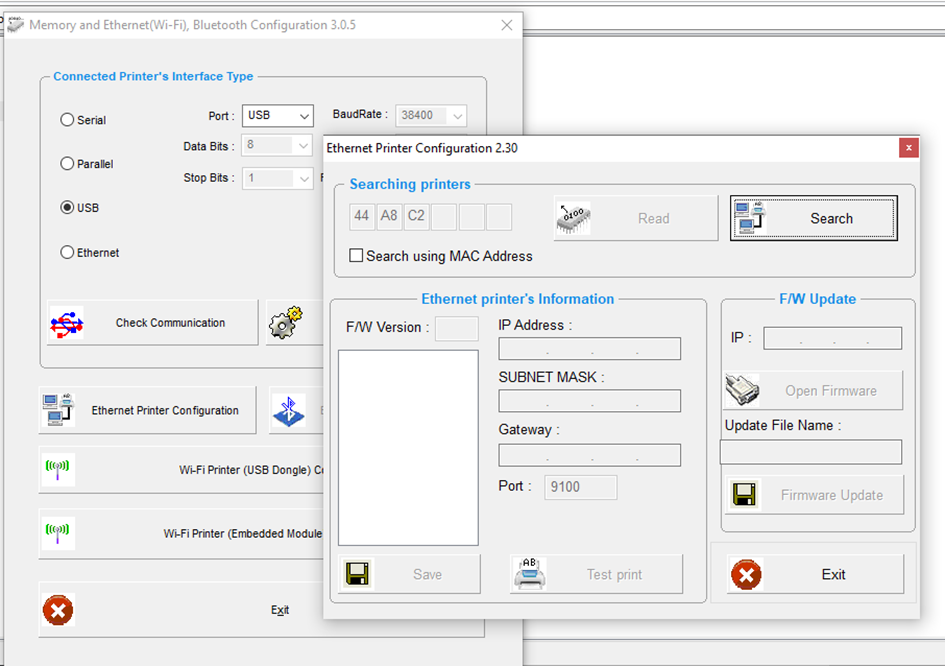Click the Bluetooth configuration icon
Viewport: 945px width, 666px height.
(x=290, y=410)
